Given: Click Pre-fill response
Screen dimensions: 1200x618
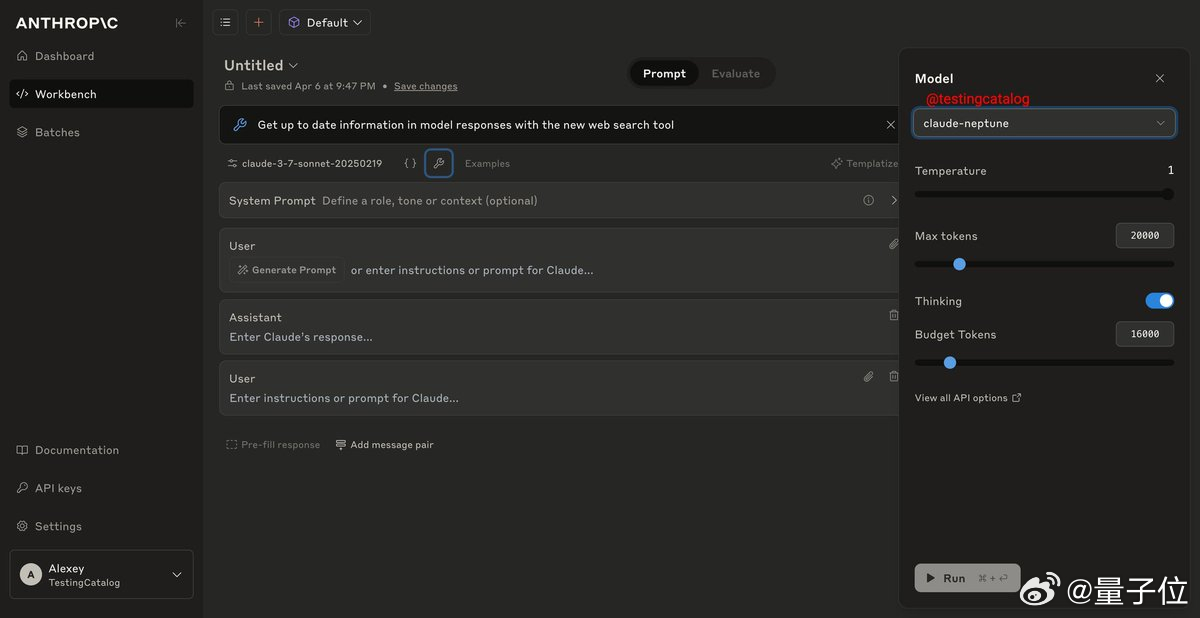Looking at the screenshot, I should tap(273, 445).
